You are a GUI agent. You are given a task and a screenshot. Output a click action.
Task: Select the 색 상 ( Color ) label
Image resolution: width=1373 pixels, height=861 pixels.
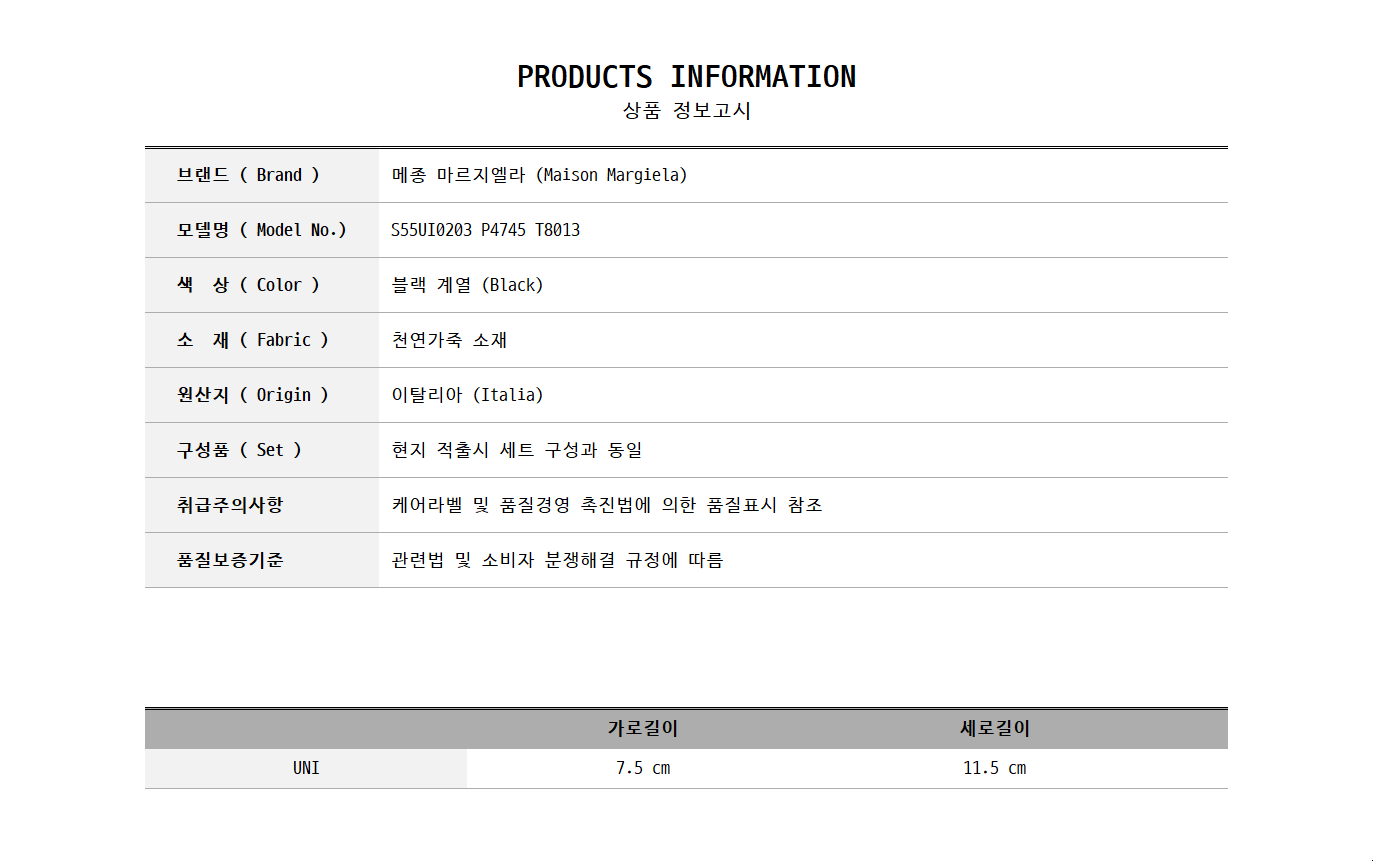[x=249, y=285]
